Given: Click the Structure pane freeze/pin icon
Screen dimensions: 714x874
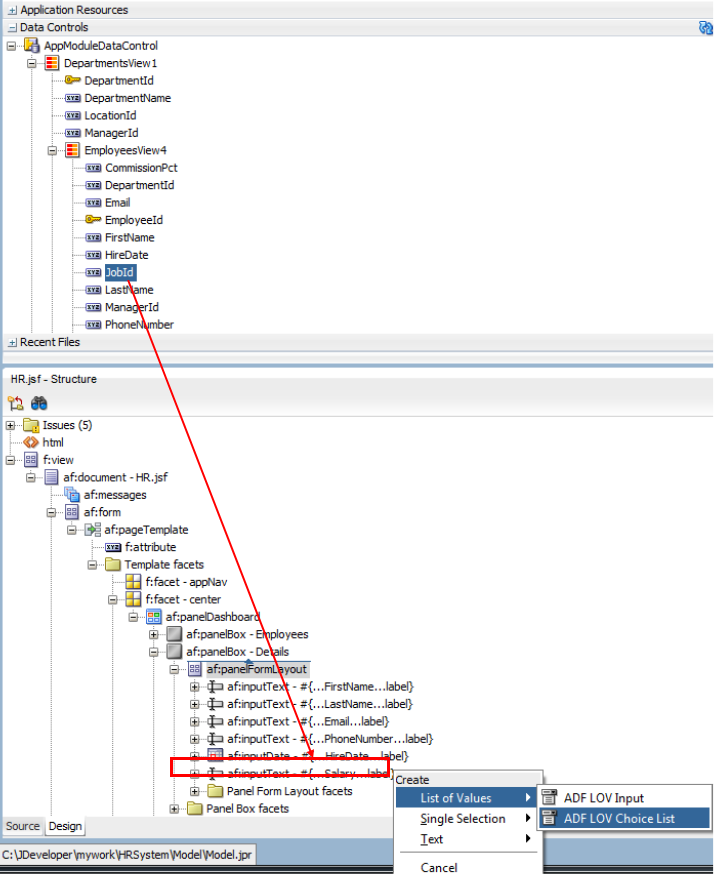Looking at the screenshot, I should [x=15, y=403].
